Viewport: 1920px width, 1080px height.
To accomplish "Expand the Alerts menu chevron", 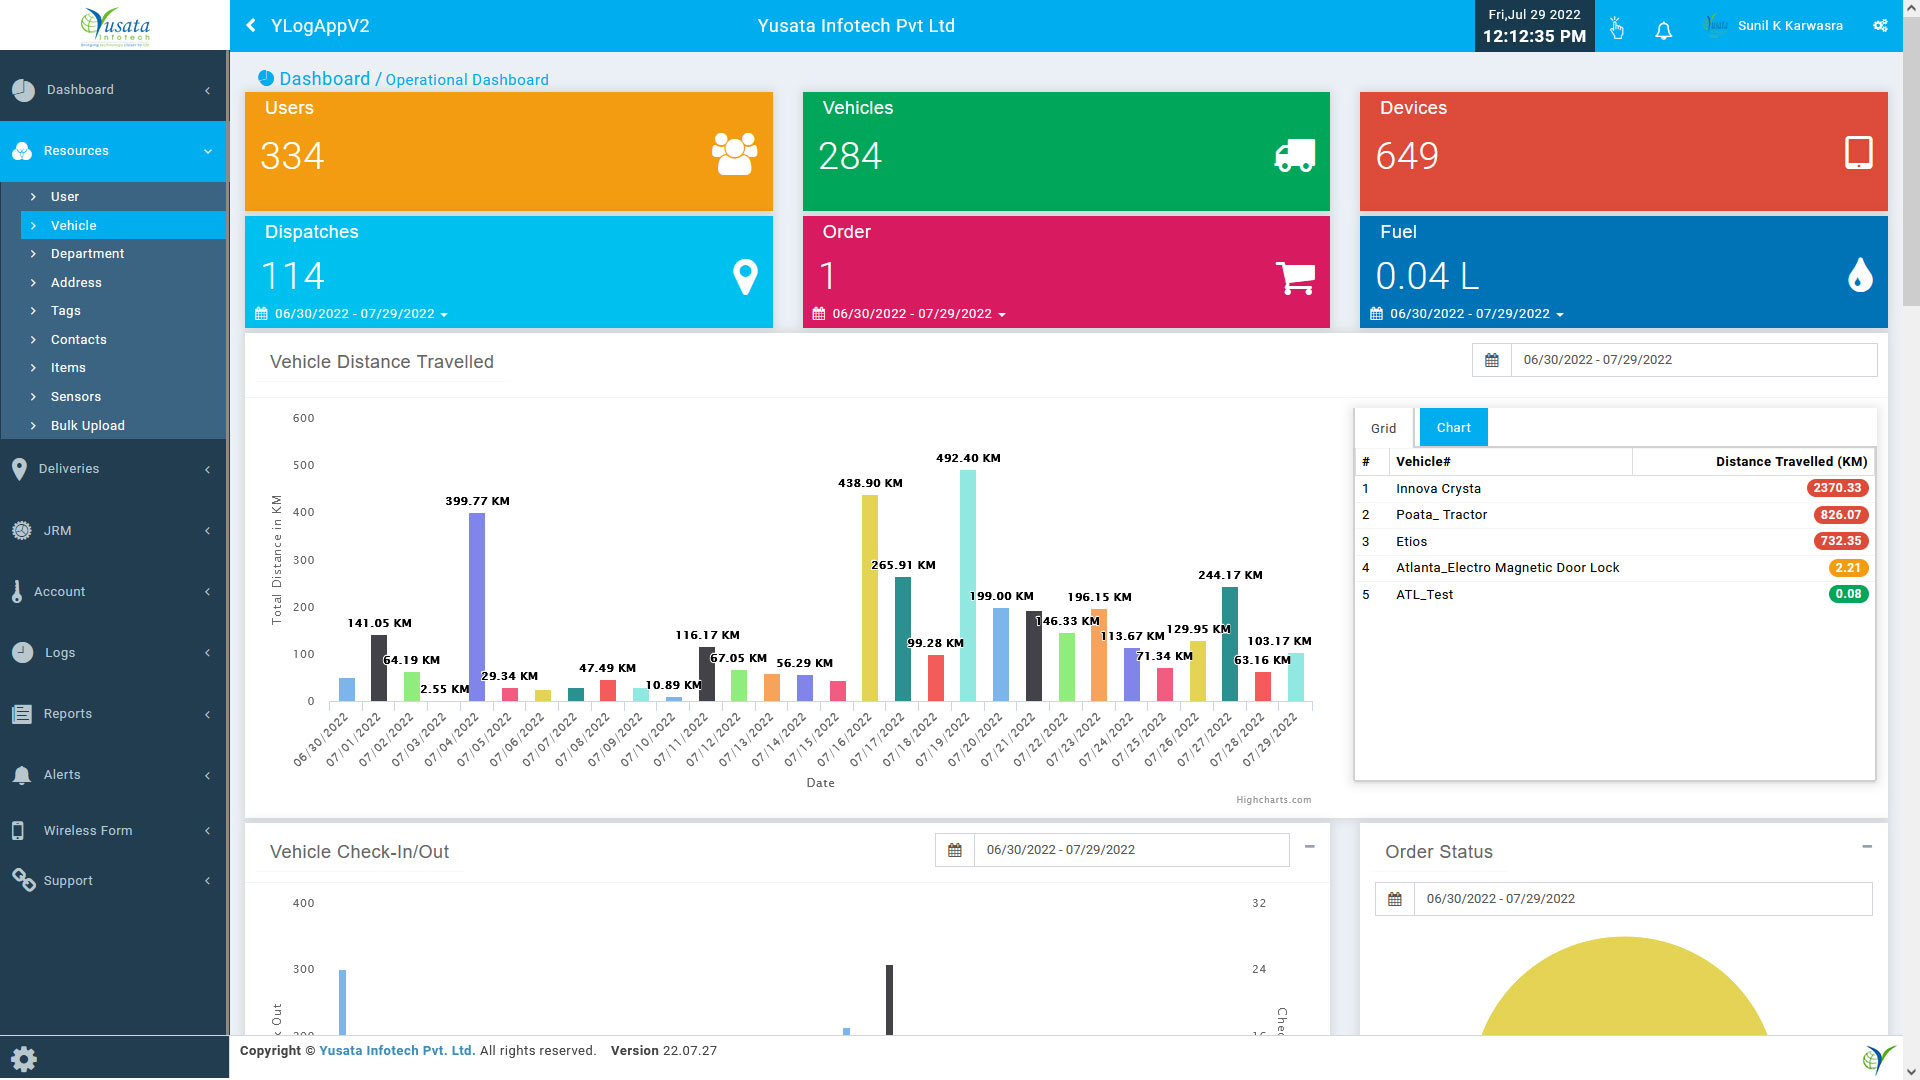I will pos(207,776).
